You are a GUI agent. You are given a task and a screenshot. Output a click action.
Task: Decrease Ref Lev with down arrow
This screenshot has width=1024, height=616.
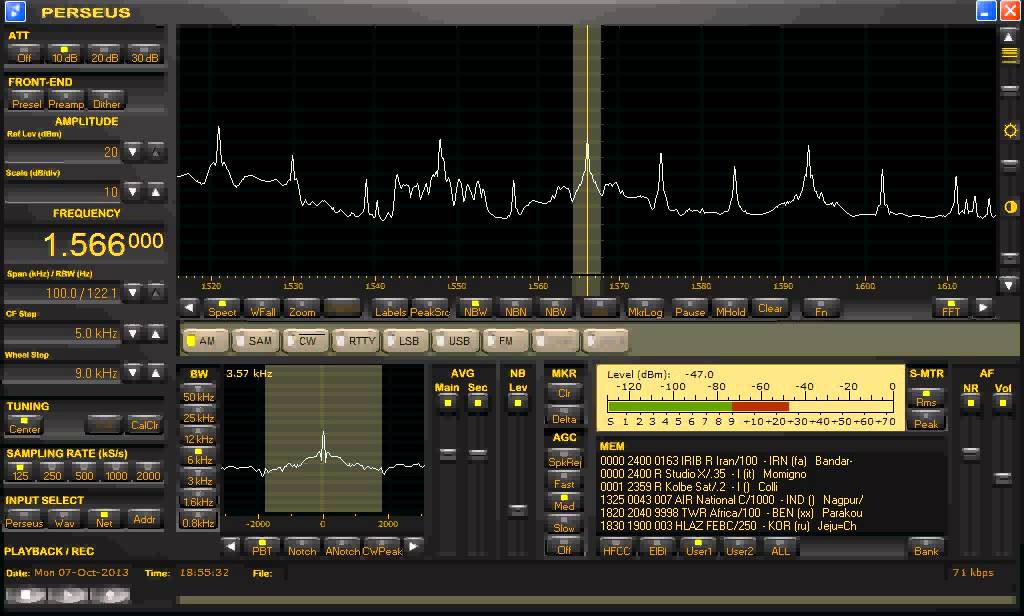point(133,152)
